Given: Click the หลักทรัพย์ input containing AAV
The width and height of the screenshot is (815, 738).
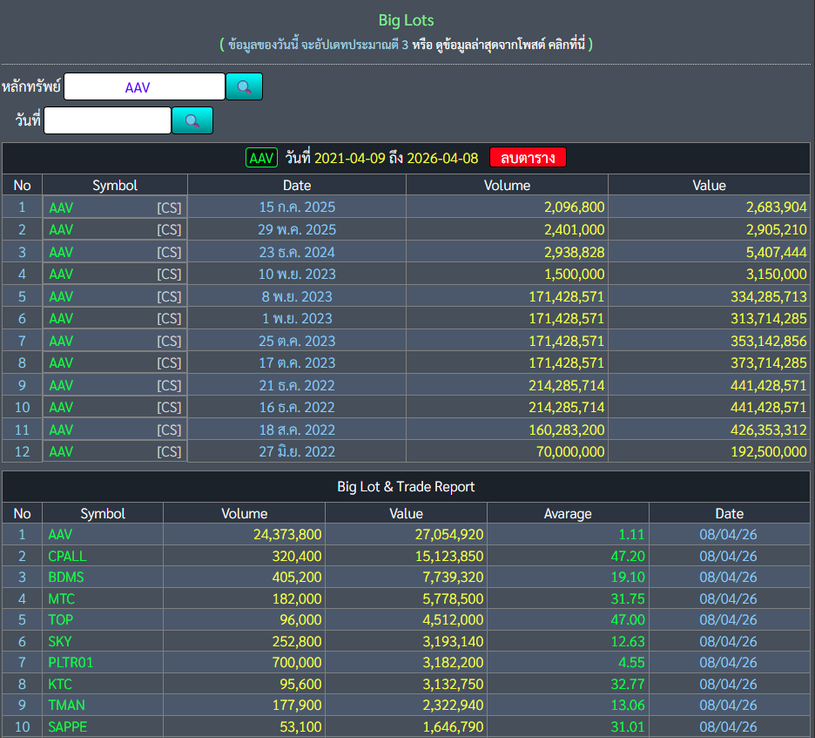Looking at the screenshot, I should click(144, 87).
